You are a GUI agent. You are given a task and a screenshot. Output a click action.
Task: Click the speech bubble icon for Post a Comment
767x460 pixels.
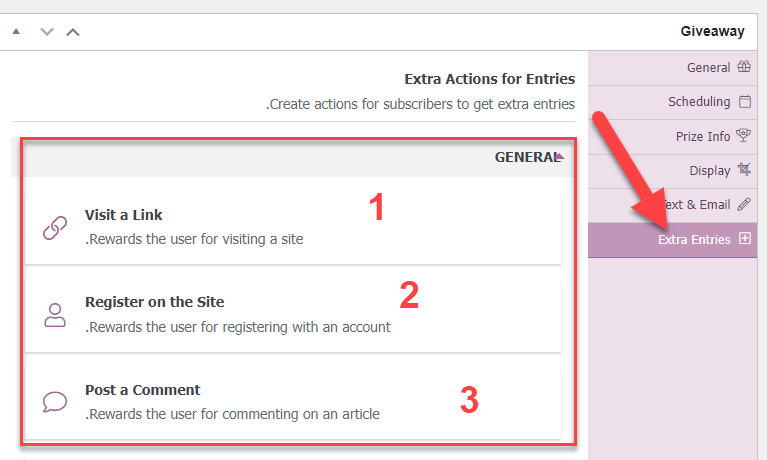click(x=55, y=402)
